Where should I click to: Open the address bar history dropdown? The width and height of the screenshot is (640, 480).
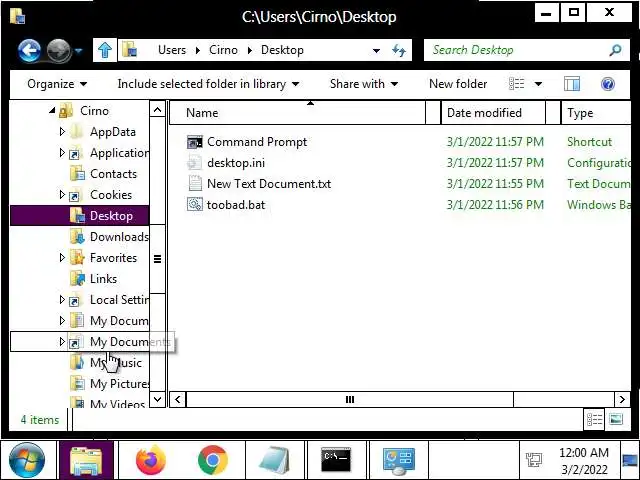(376, 51)
